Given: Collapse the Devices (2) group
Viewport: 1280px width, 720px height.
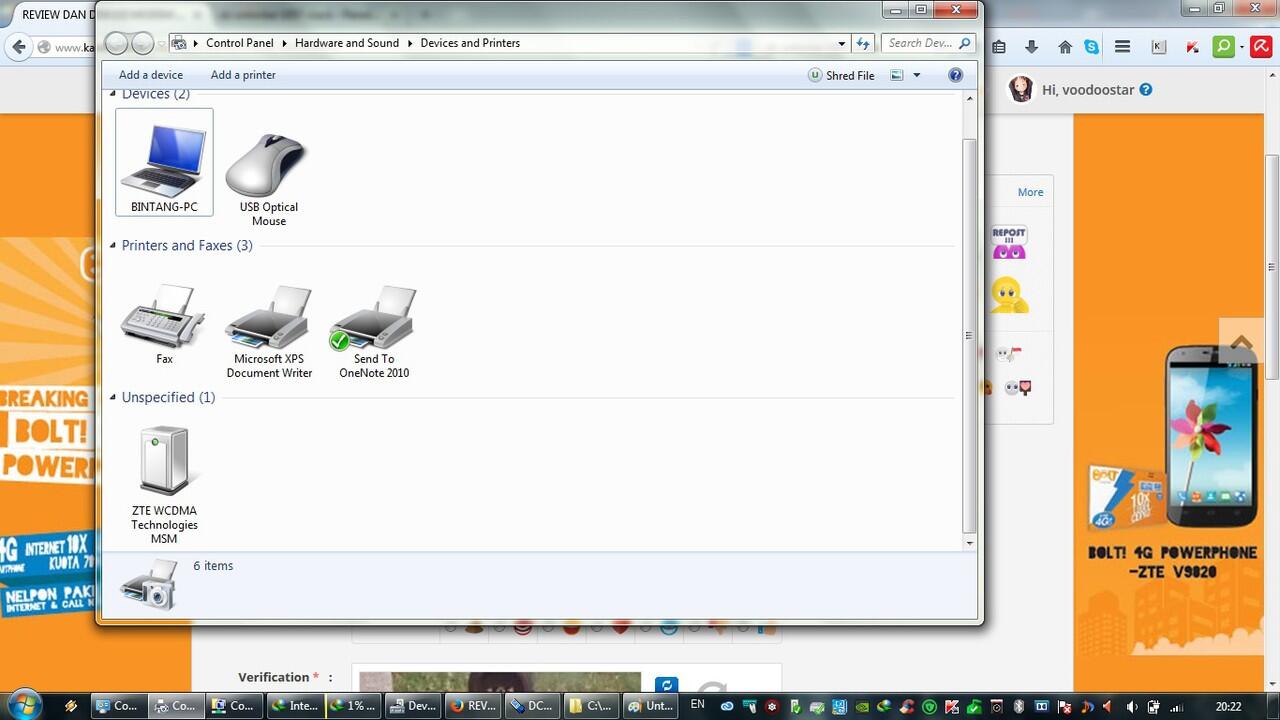Looking at the screenshot, I should click(113, 94).
